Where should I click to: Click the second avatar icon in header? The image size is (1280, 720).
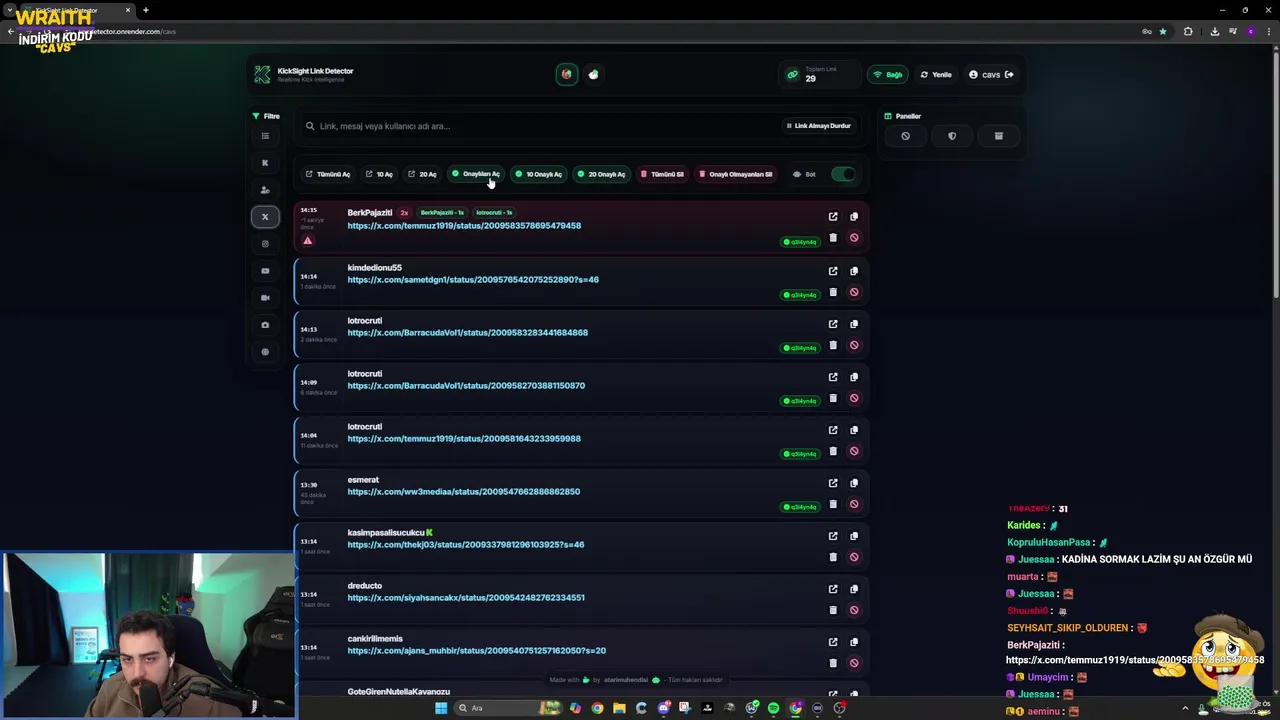click(594, 74)
